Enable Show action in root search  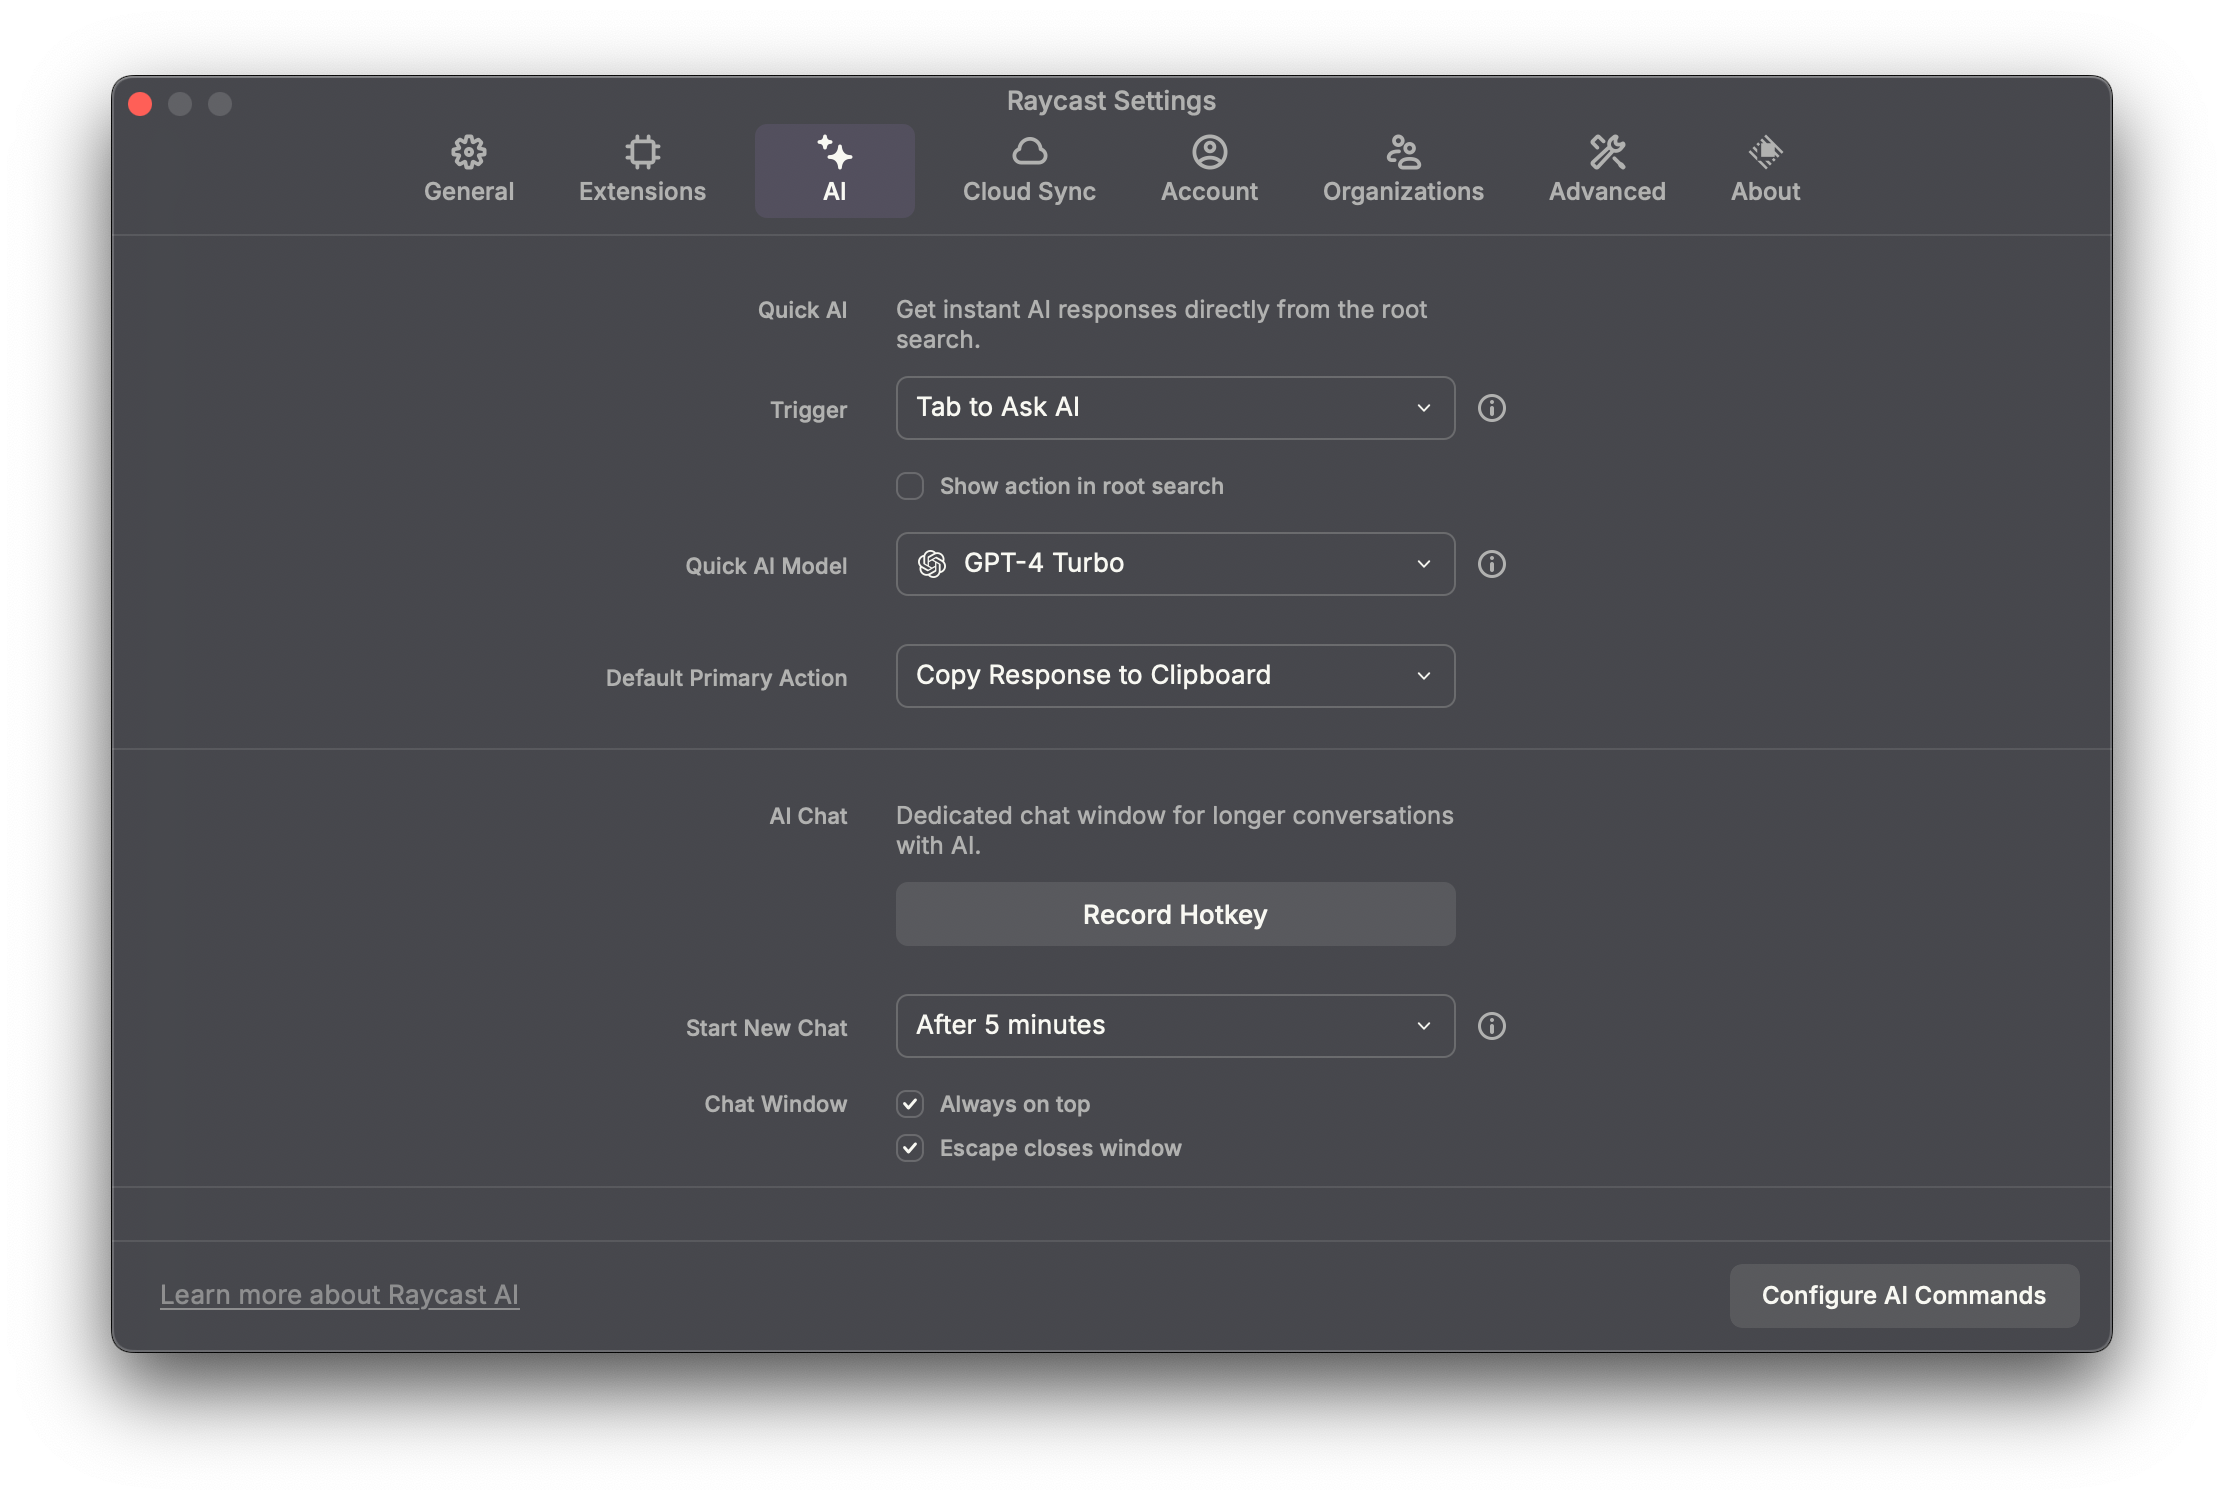click(x=910, y=486)
